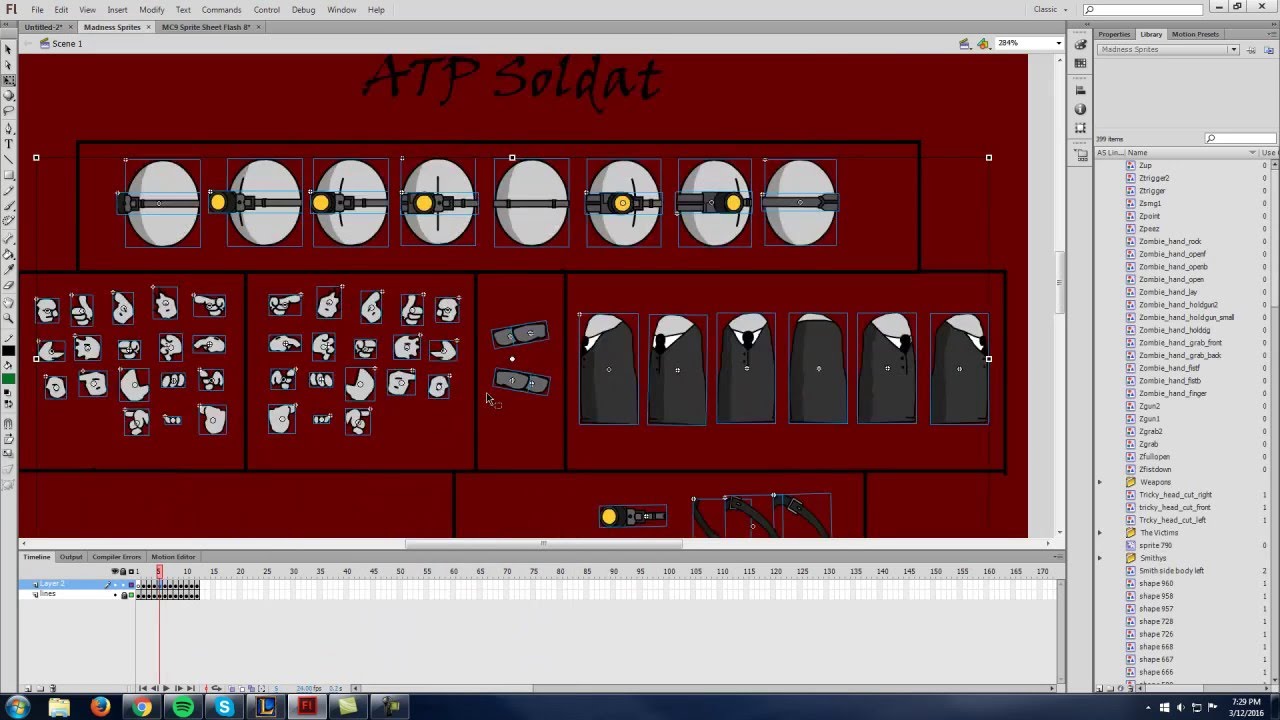Click the Edit Symbols icon above stage
The image size is (1280, 720).
click(984, 43)
